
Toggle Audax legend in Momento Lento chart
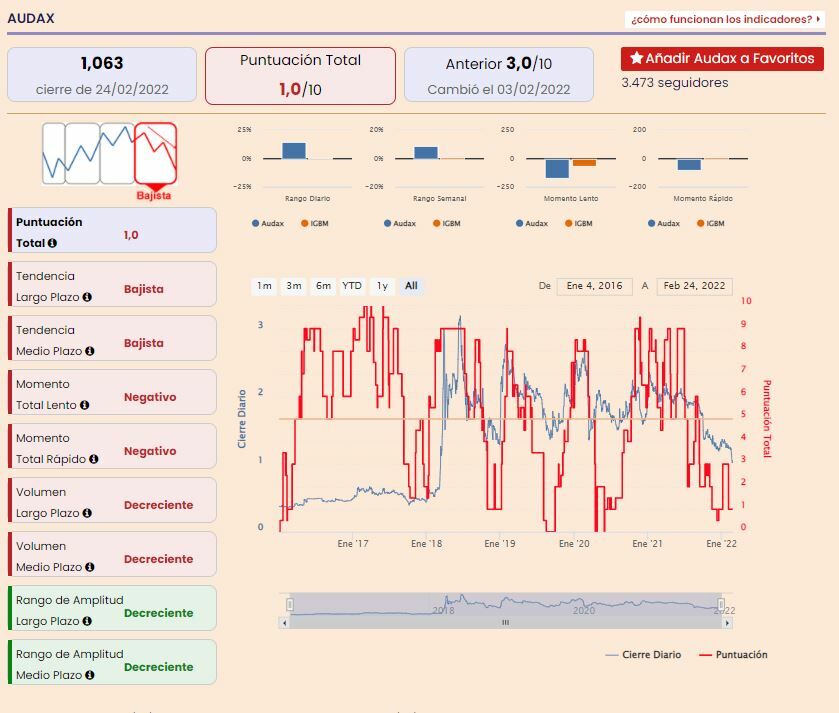coord(532,224)
